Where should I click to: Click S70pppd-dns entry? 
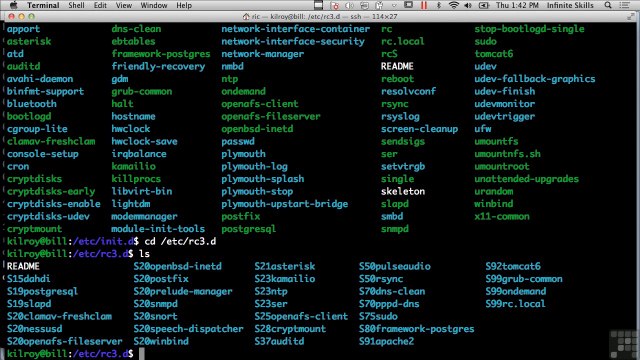pyautogui.click(x=389, y=304)
